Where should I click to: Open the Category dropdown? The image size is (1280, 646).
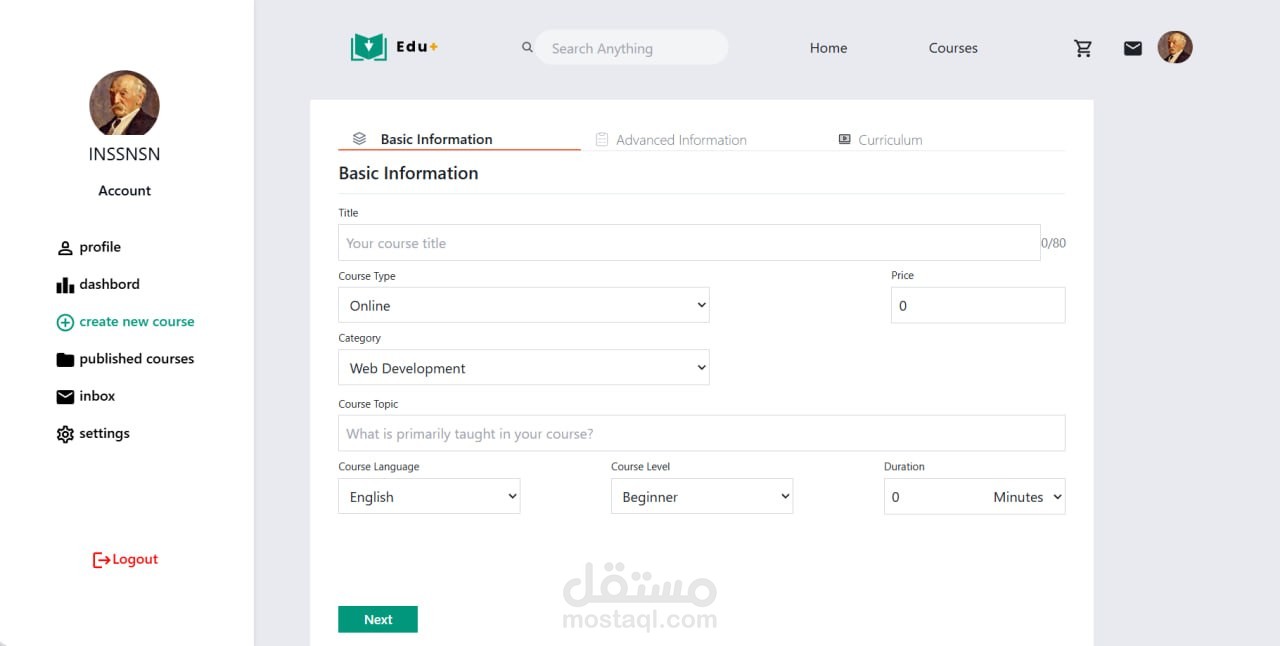click(x=523, y=367)
